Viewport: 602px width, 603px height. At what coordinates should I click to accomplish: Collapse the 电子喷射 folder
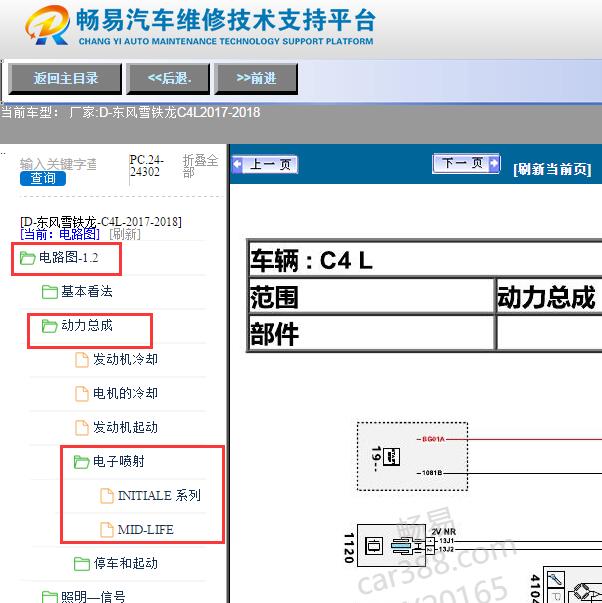click(119, 461)
